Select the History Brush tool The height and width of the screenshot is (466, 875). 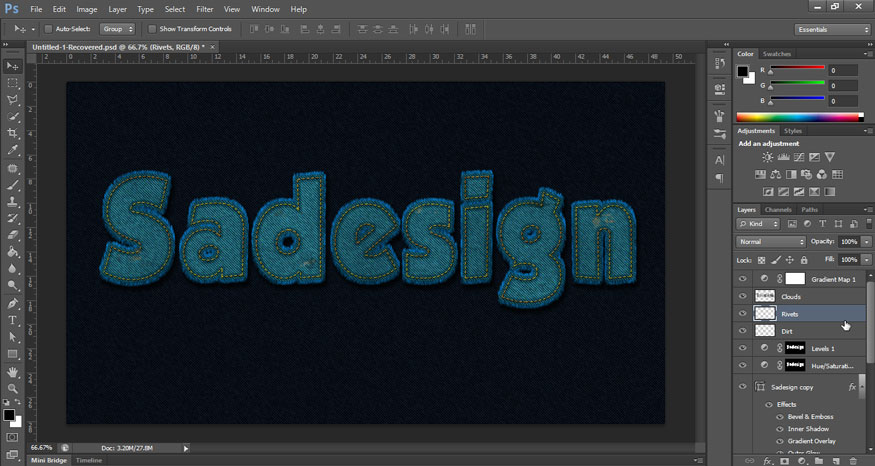point(12,219)
